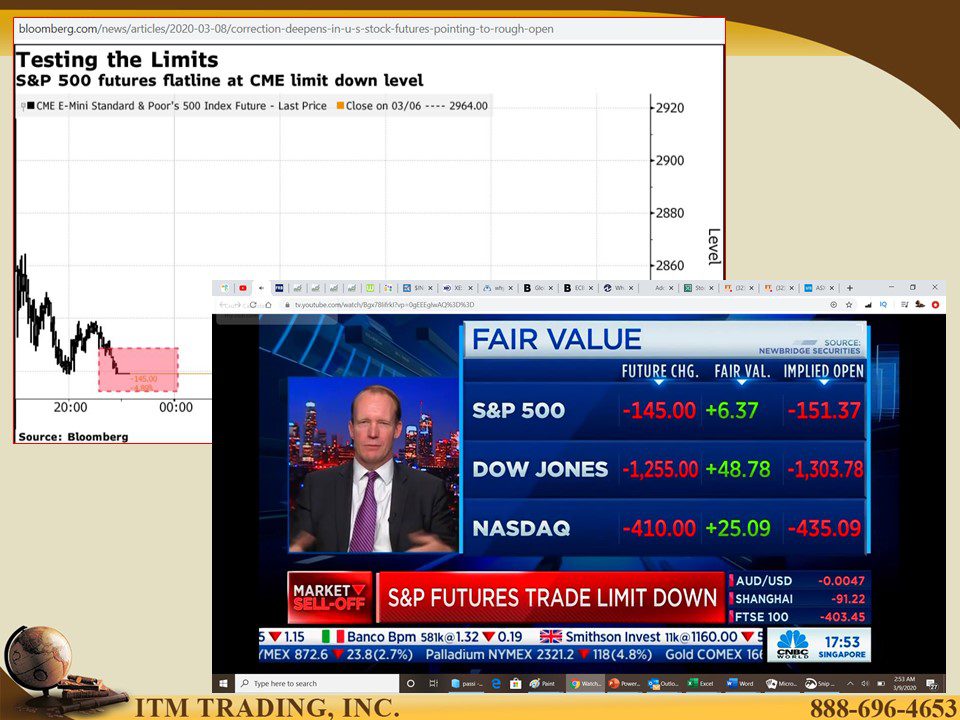This screenshot has width=960, height=720.
Task: Close the '$IN' browser tab
Action: 430,288
